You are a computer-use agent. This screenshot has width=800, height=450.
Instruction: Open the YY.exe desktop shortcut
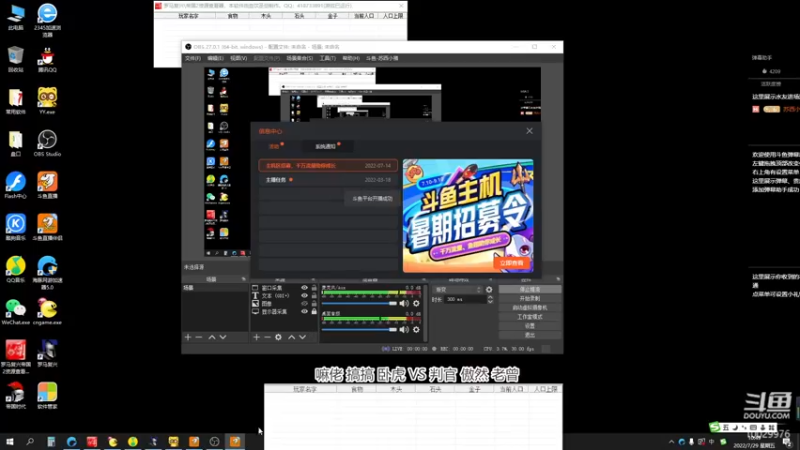(47, 100)
